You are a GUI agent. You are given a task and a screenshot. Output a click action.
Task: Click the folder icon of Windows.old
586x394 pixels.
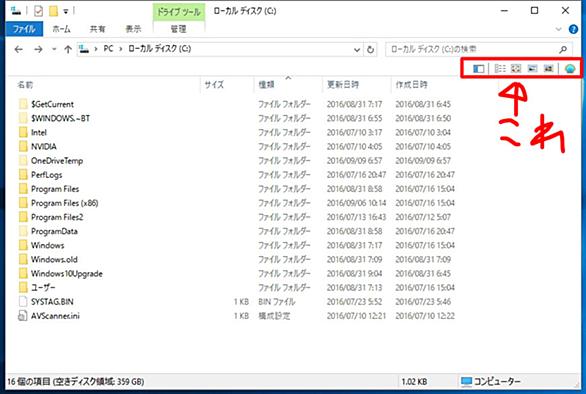23,259
